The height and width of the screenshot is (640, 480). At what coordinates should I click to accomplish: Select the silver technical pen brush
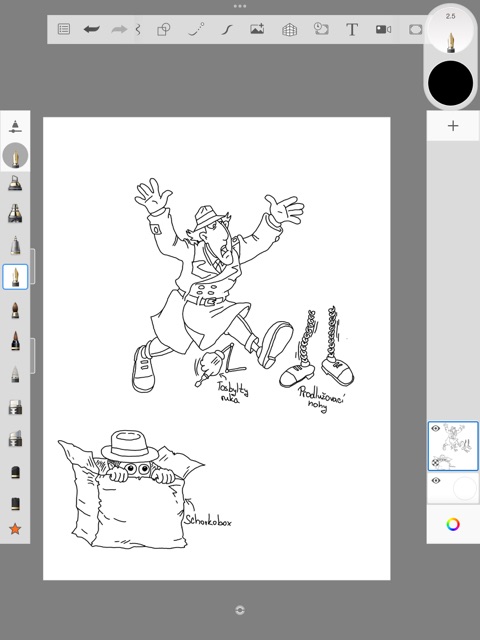15,245
